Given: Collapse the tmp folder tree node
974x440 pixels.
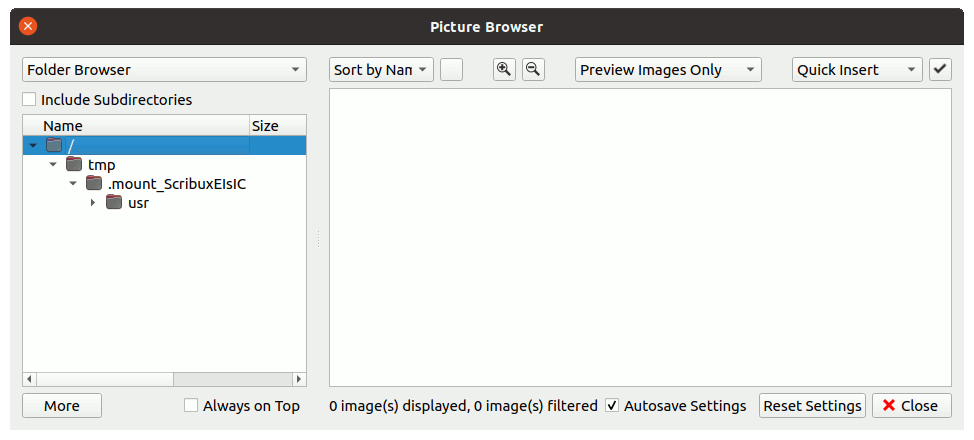Looking at the screenshot, I should coord(53,164).
